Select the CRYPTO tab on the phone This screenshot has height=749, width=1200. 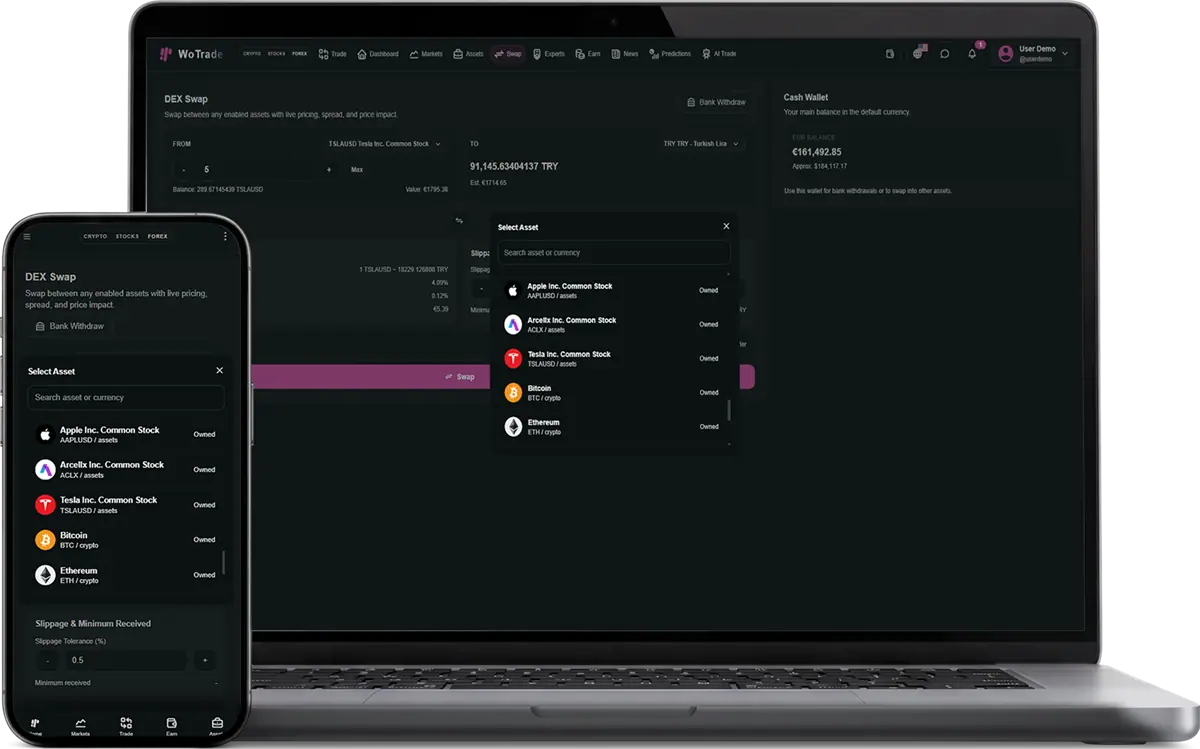coord(95,237)
